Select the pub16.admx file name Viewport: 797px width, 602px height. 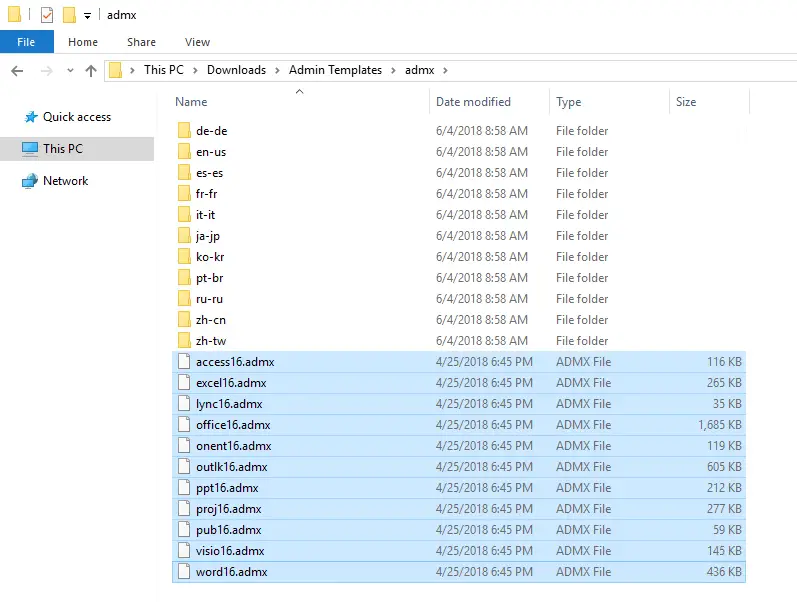click(229, 530)
